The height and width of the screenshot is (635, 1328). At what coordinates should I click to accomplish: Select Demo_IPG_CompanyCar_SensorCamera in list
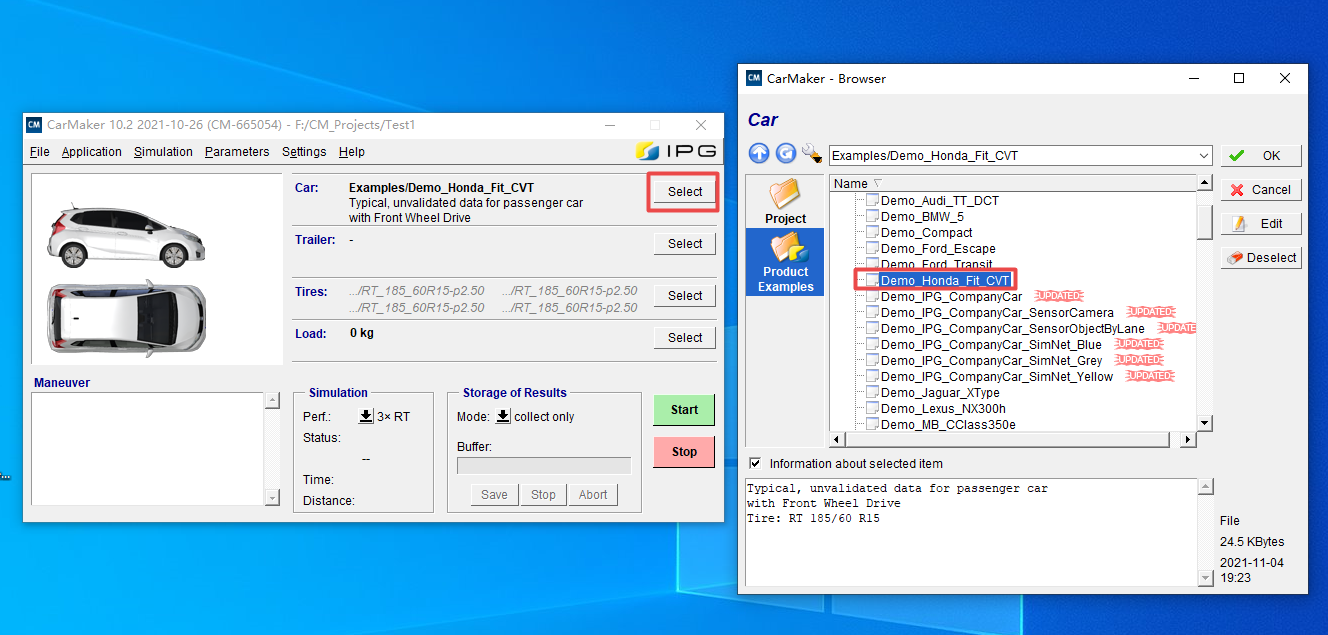[x=997, y=312]
